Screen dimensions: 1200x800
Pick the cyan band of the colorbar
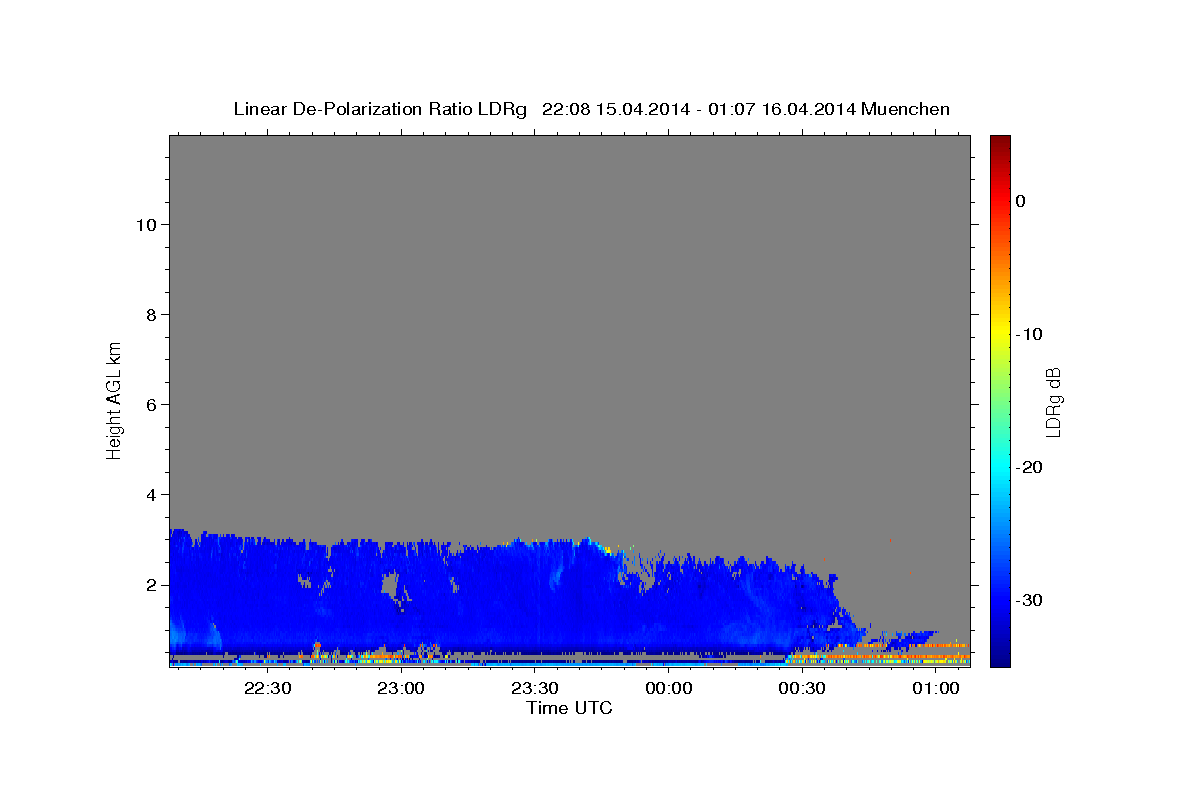[x=1000, y=468]
